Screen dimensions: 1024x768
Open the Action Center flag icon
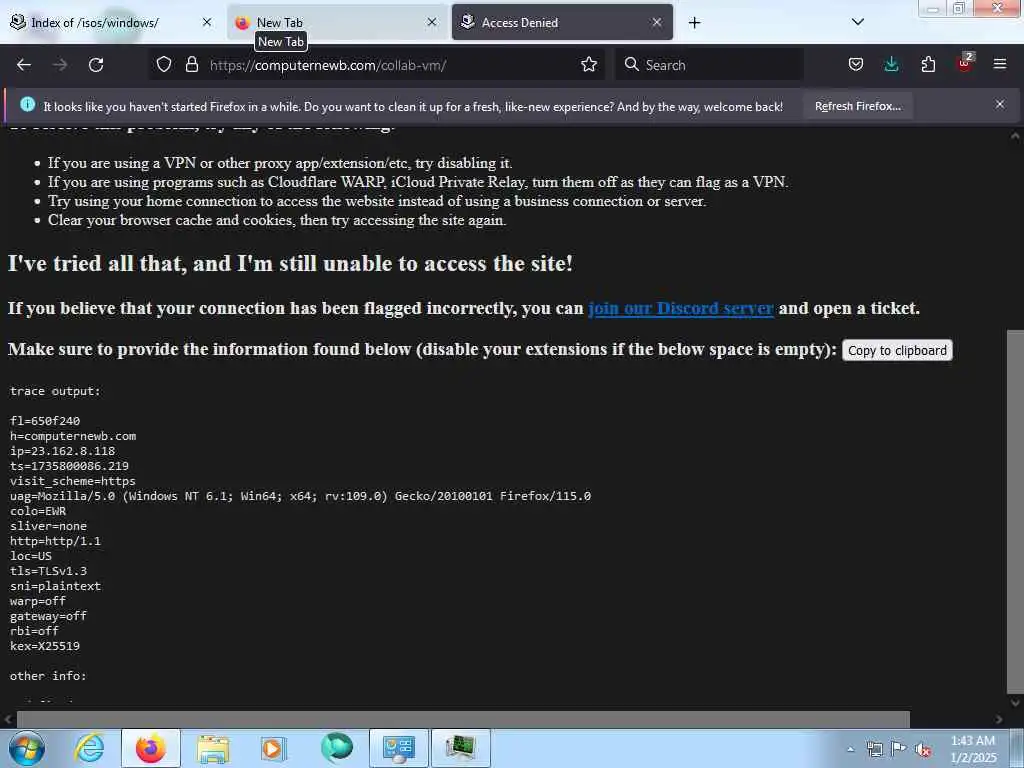point(899,749)
